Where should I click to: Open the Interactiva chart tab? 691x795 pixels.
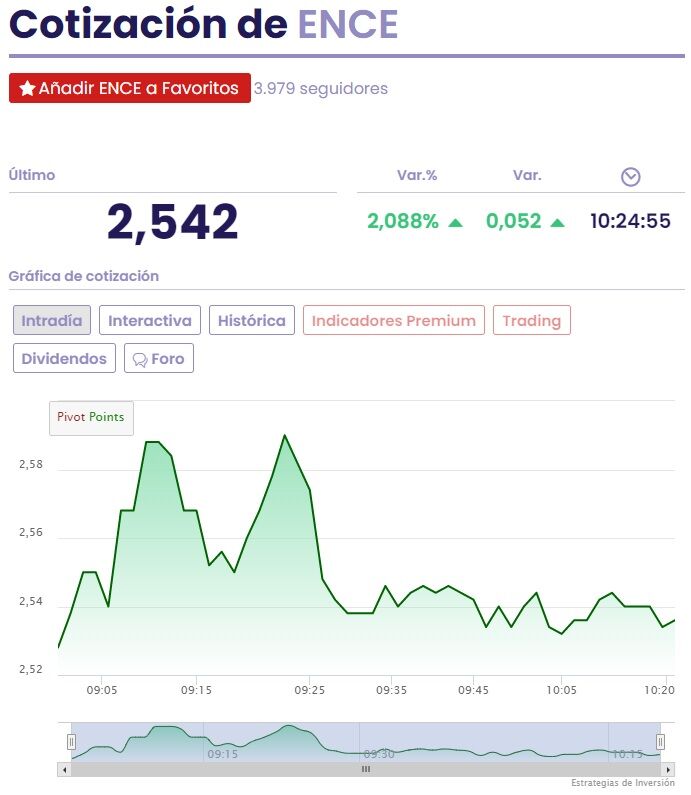[x=150, y=320]
